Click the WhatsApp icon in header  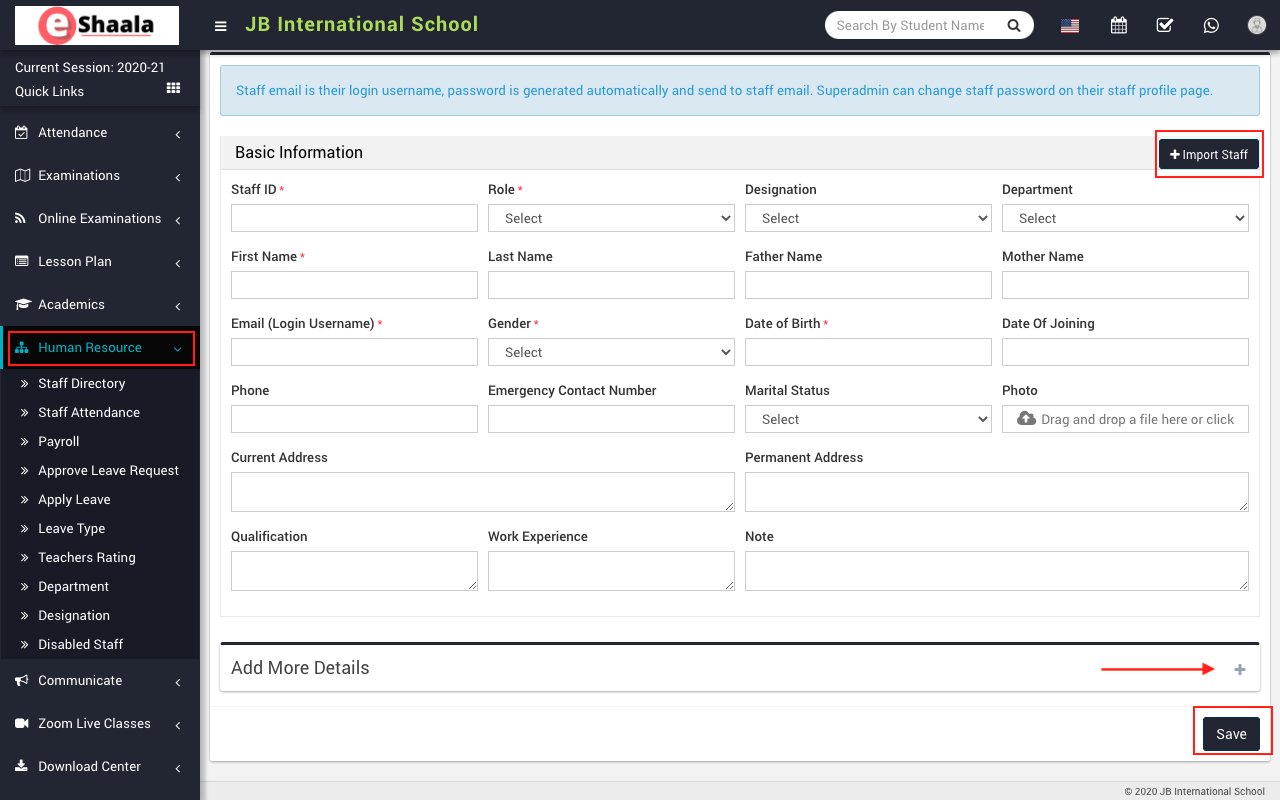pyautogui.click(x=1211, y=26)
